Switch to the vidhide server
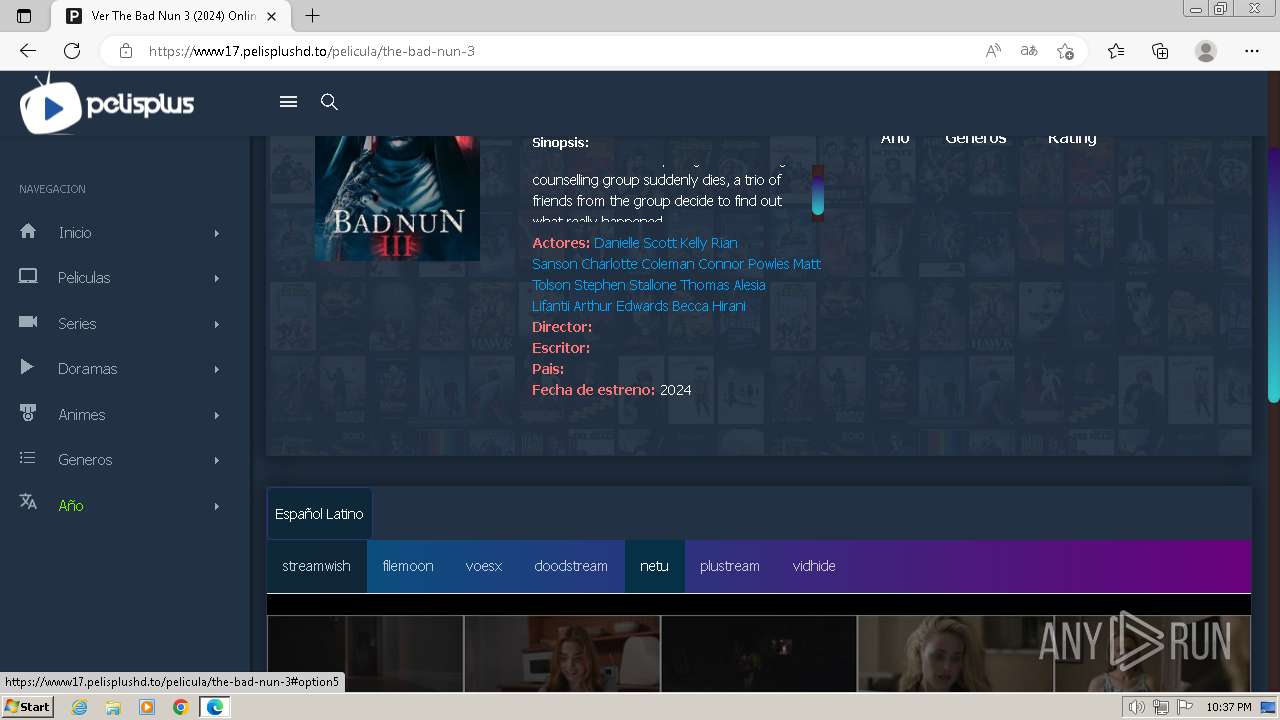Viewport: 1280px width, 720px height. [x=814, y=566]
